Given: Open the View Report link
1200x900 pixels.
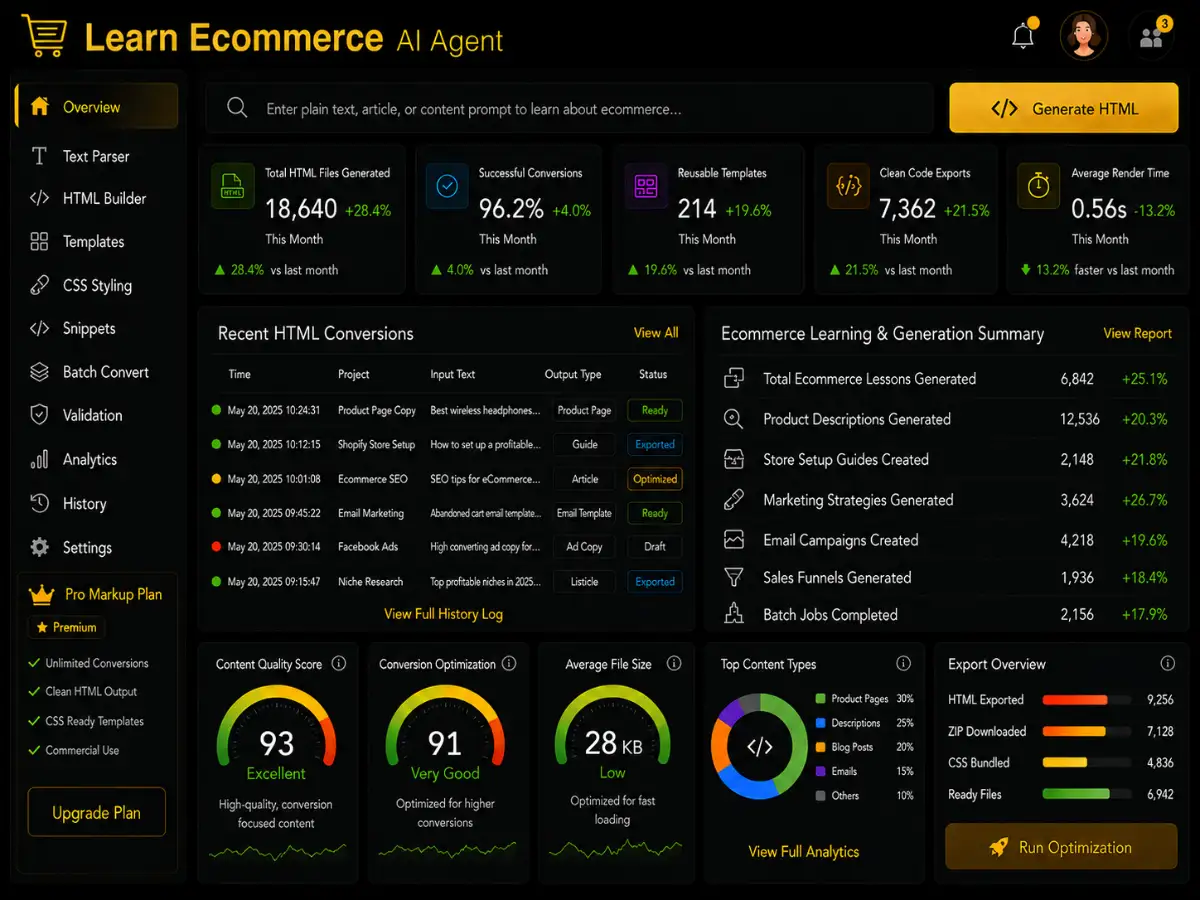Looking at the screenshot, I should point(1138,333).
